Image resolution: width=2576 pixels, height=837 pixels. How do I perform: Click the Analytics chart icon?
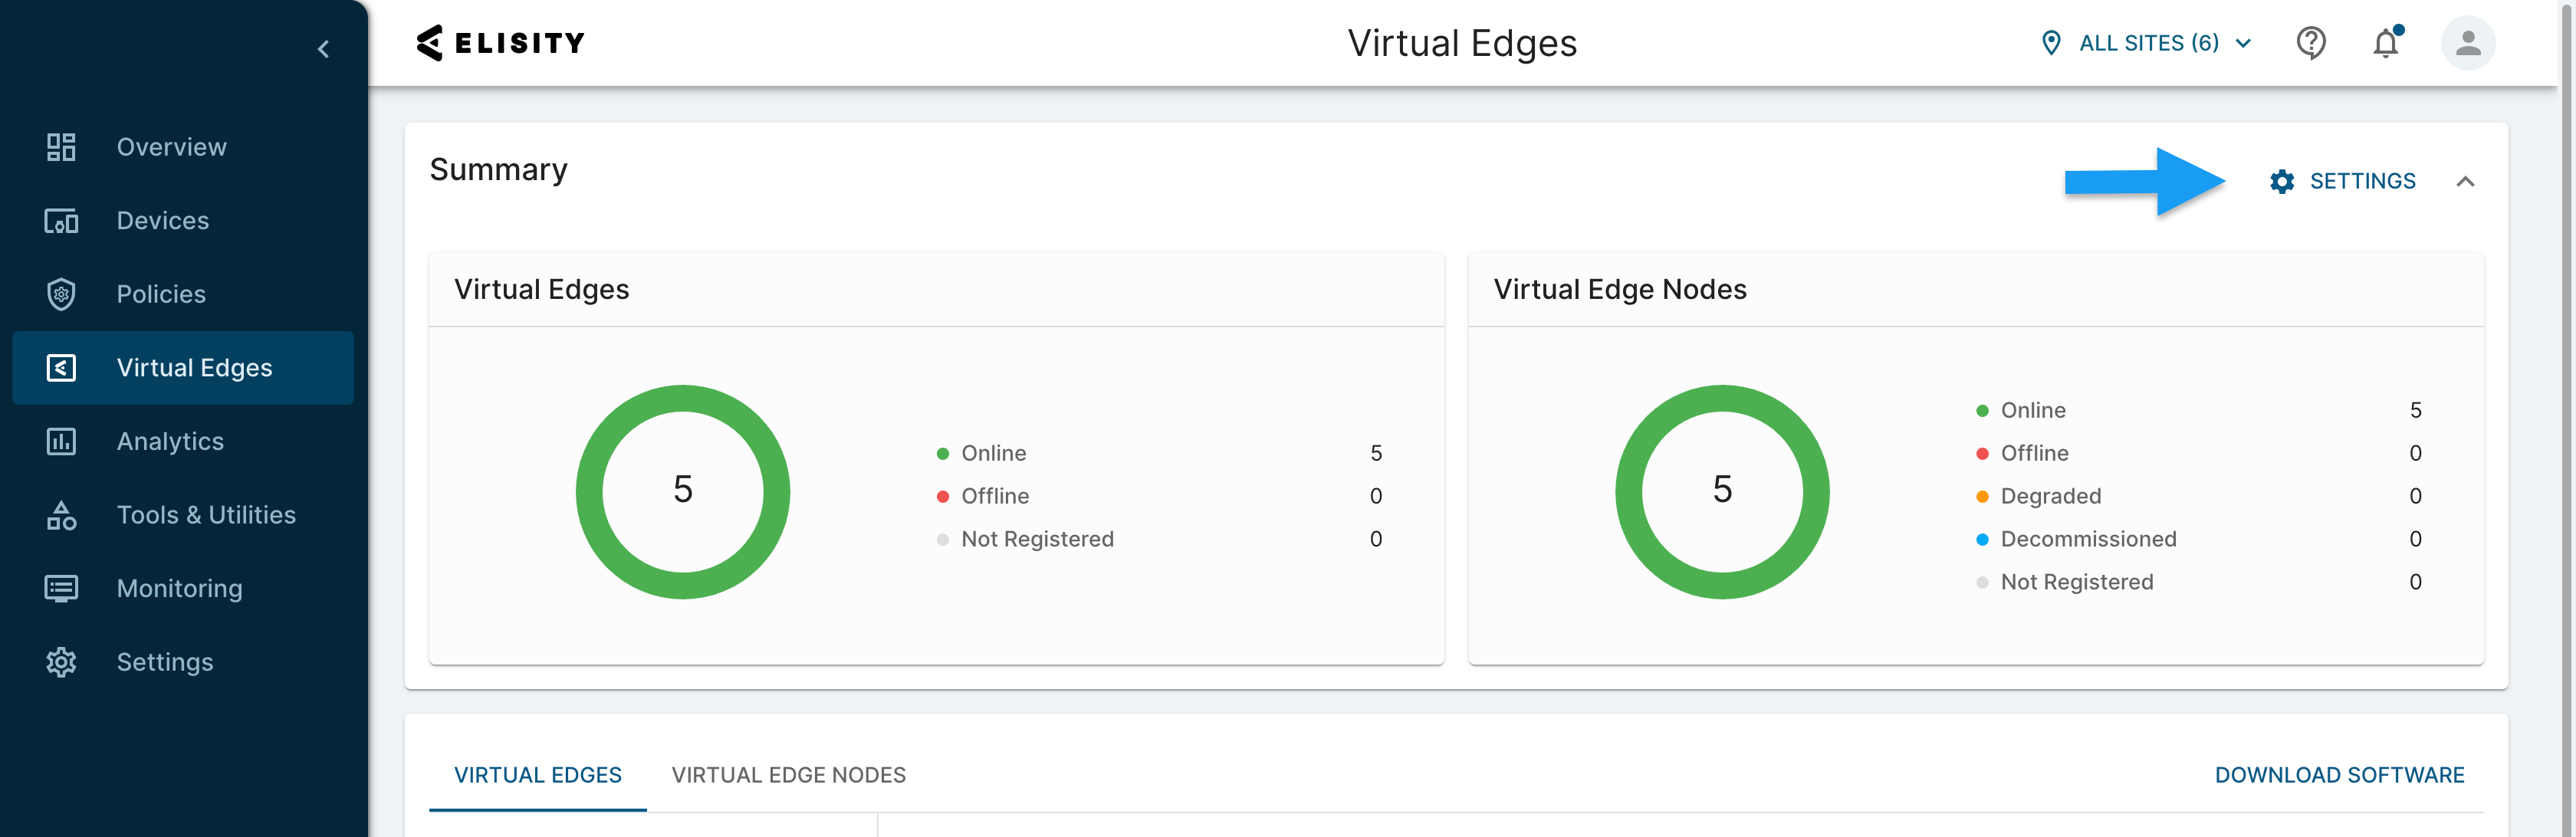[61, 441]
